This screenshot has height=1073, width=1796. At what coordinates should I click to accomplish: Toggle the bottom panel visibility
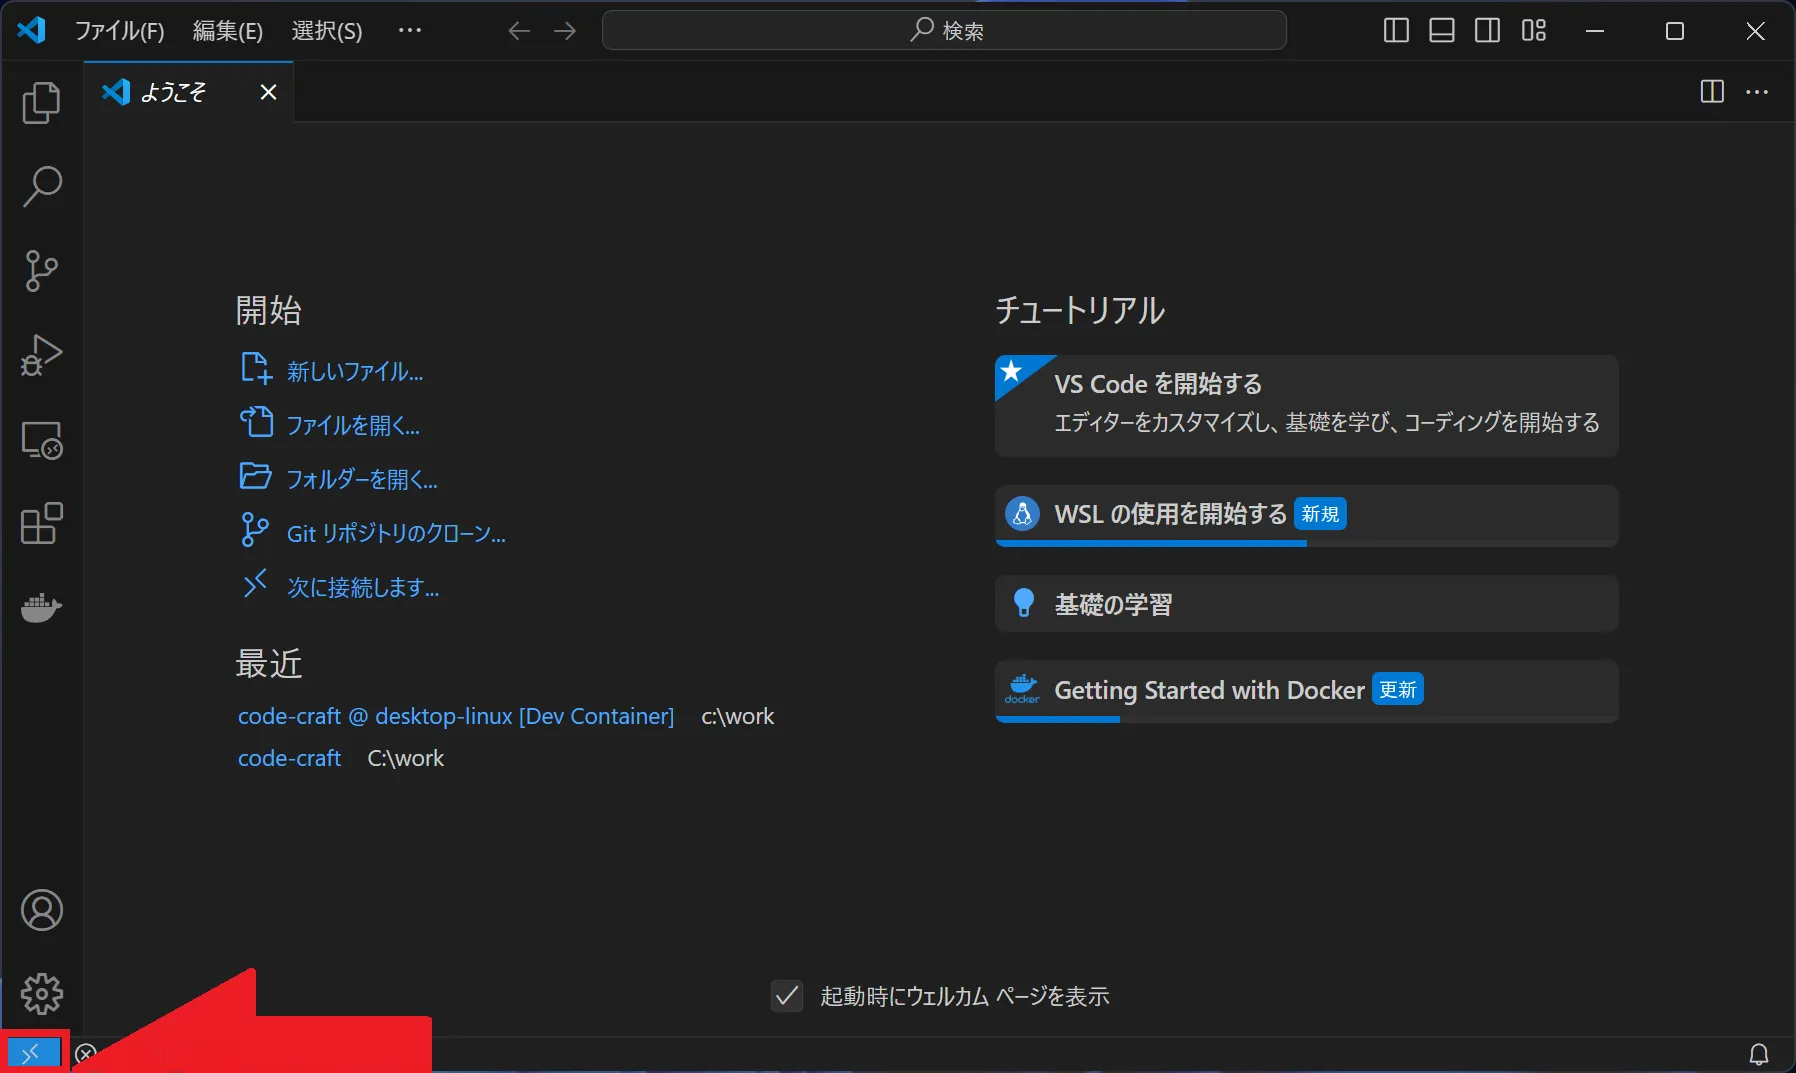pyautogui.click(x=1441, y=30)
